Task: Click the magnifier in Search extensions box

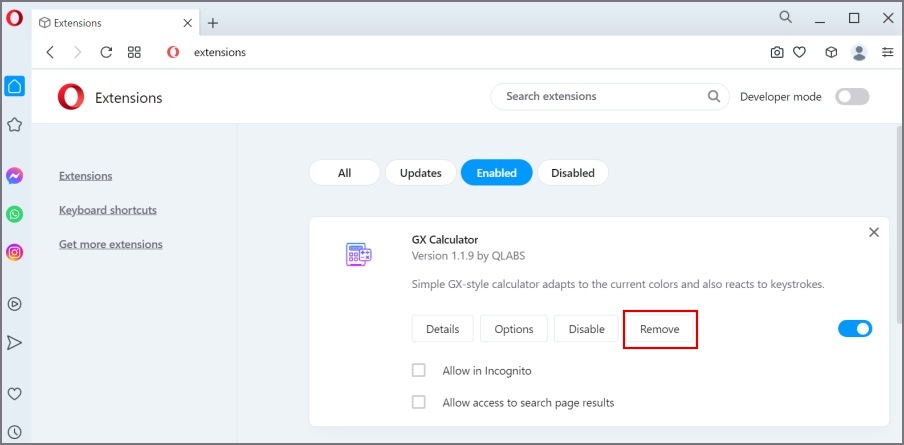Action: [714, 96]
